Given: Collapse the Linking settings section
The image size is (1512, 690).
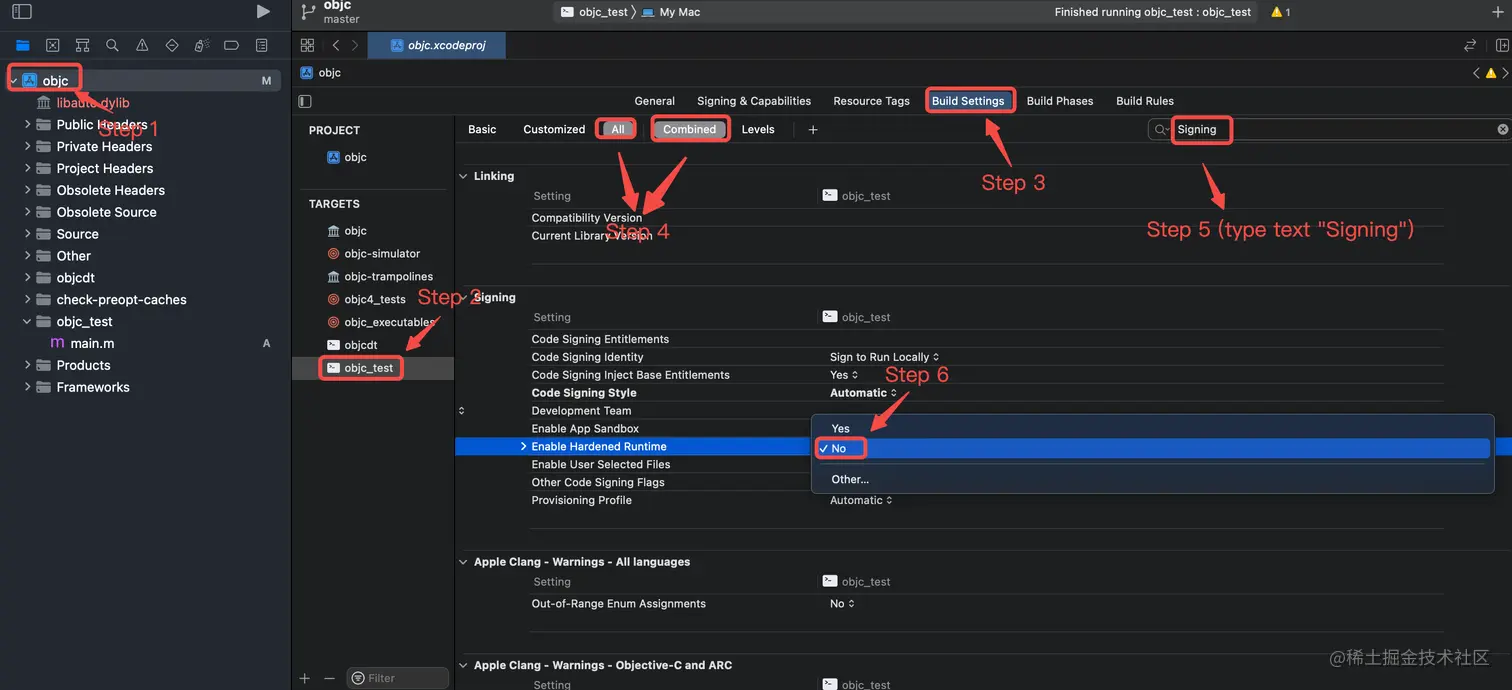Looking at the screenshot, I should coord(463,176).
